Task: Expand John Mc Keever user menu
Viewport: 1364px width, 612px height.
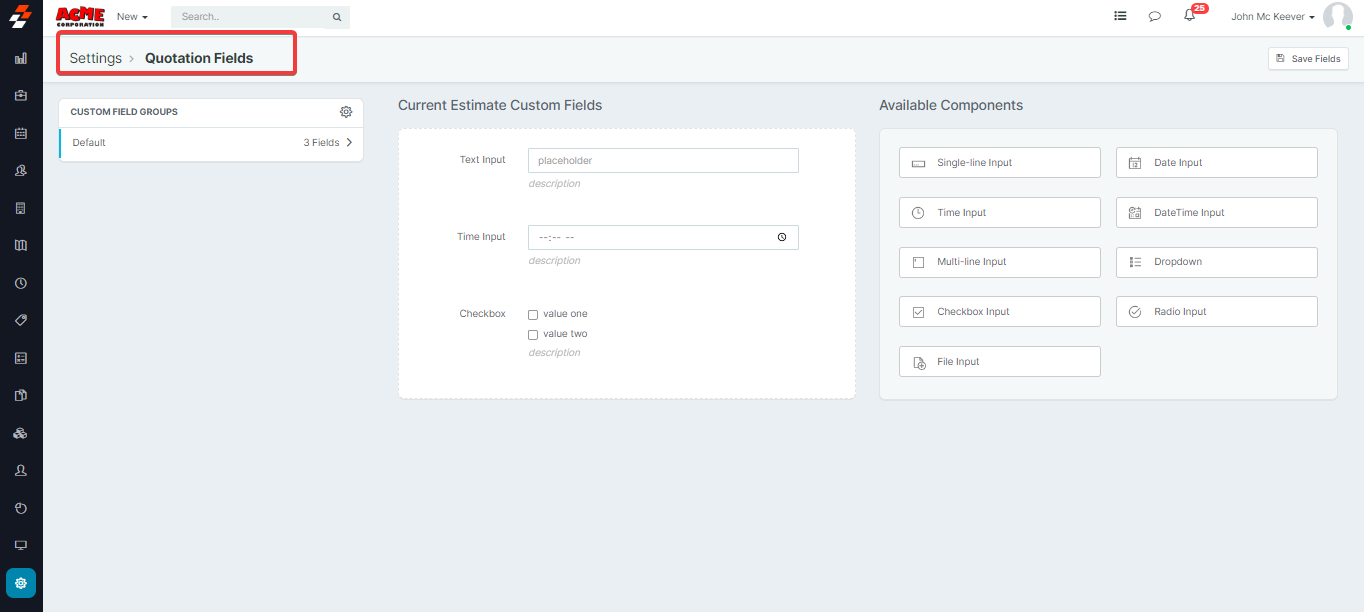Action: (1272, 17)
